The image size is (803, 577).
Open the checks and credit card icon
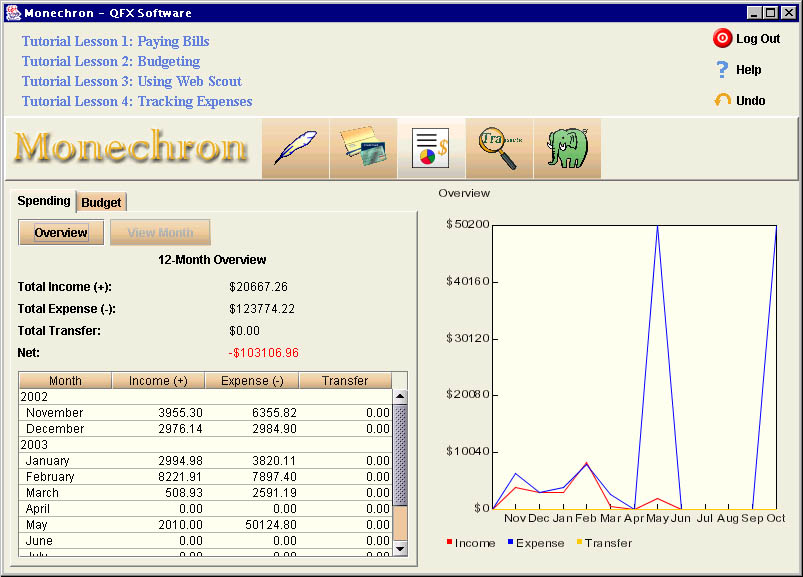(x=363, y=148)
